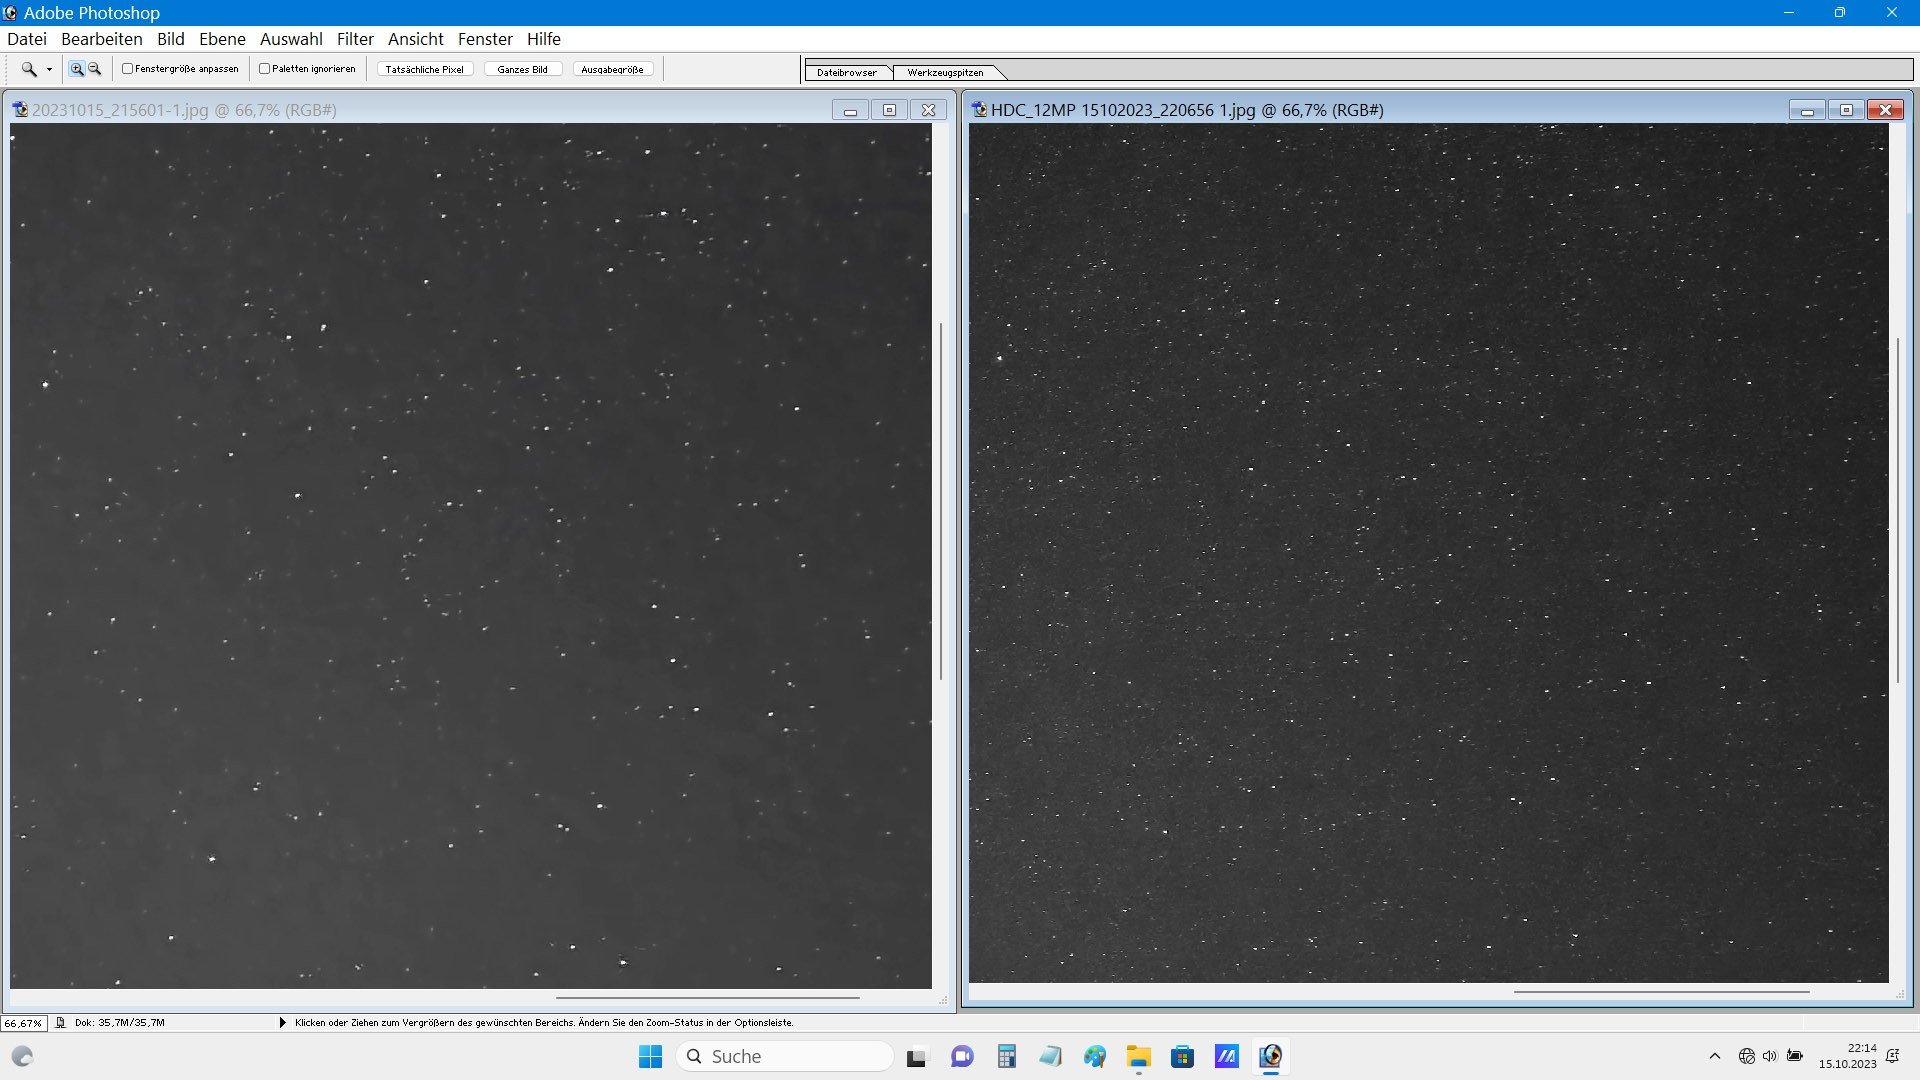Show hidden system tray icons chevron
Screen dimensions: 1920x1080
tap(1714, 1056)
